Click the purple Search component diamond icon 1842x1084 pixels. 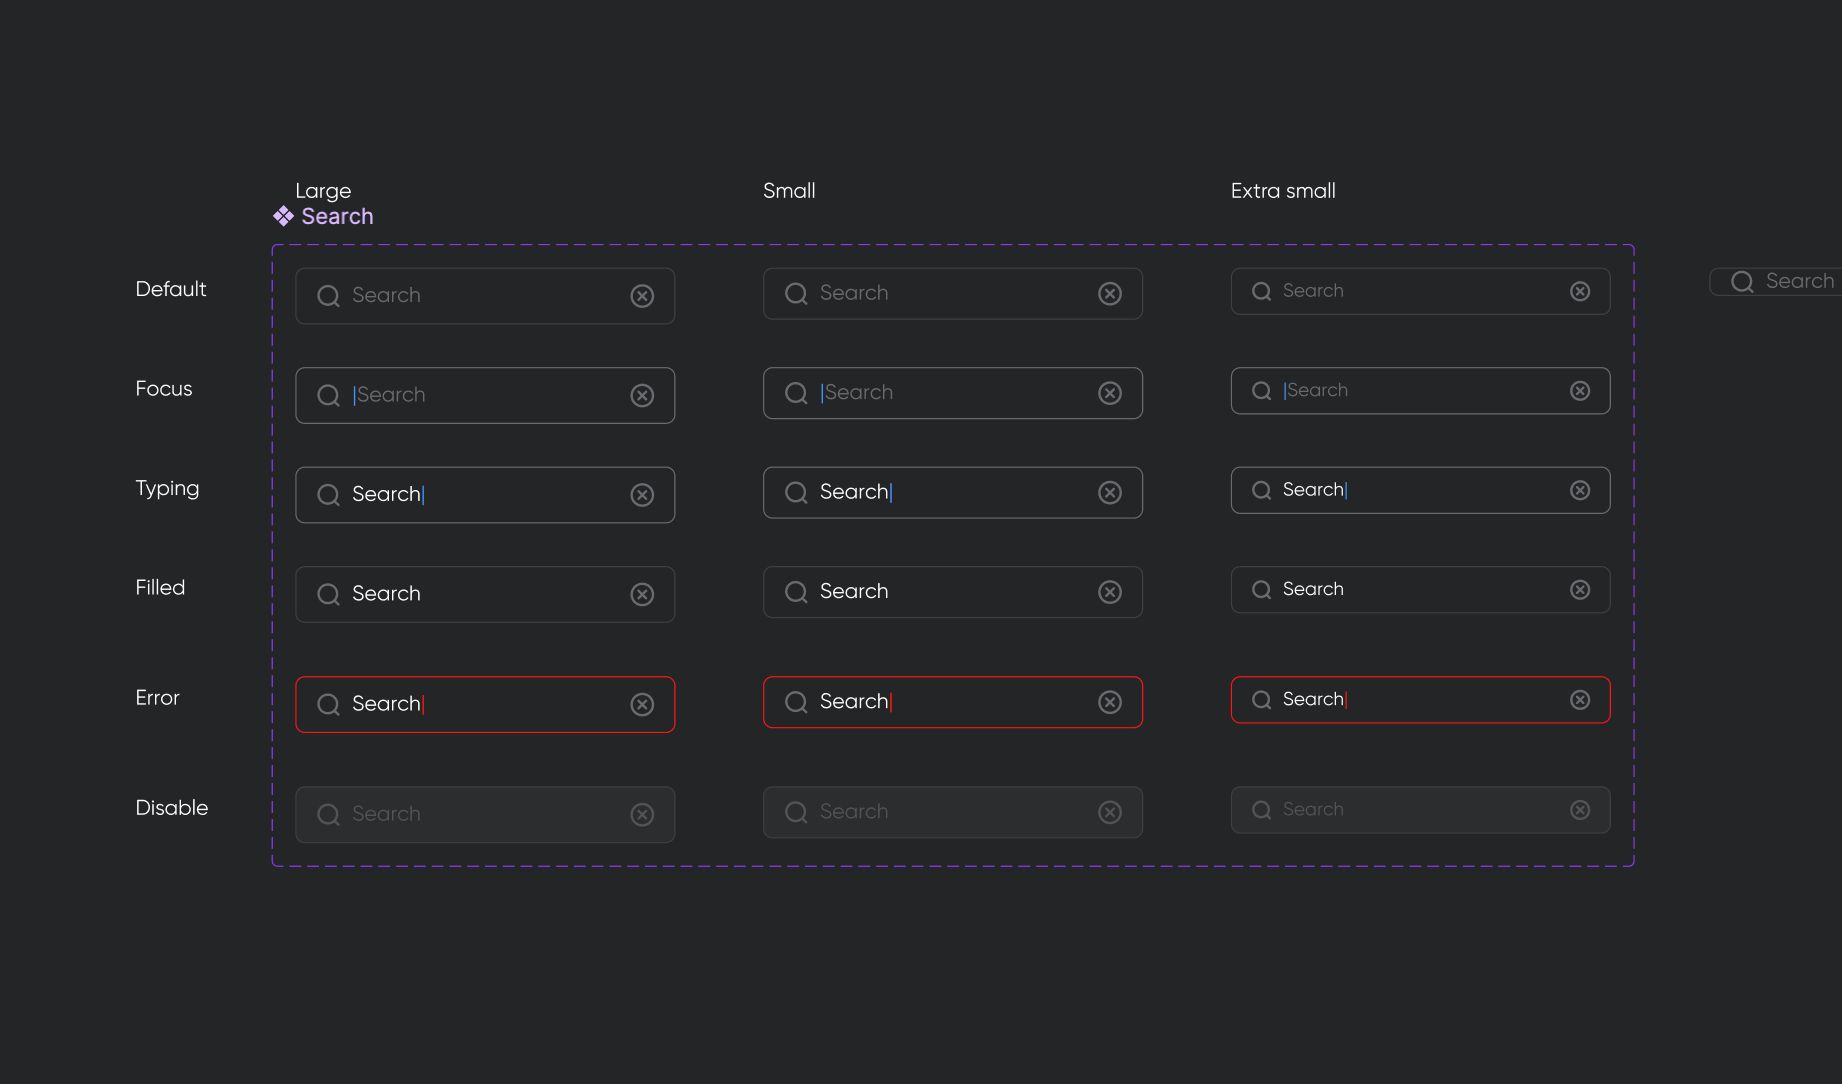click(284, 216)
